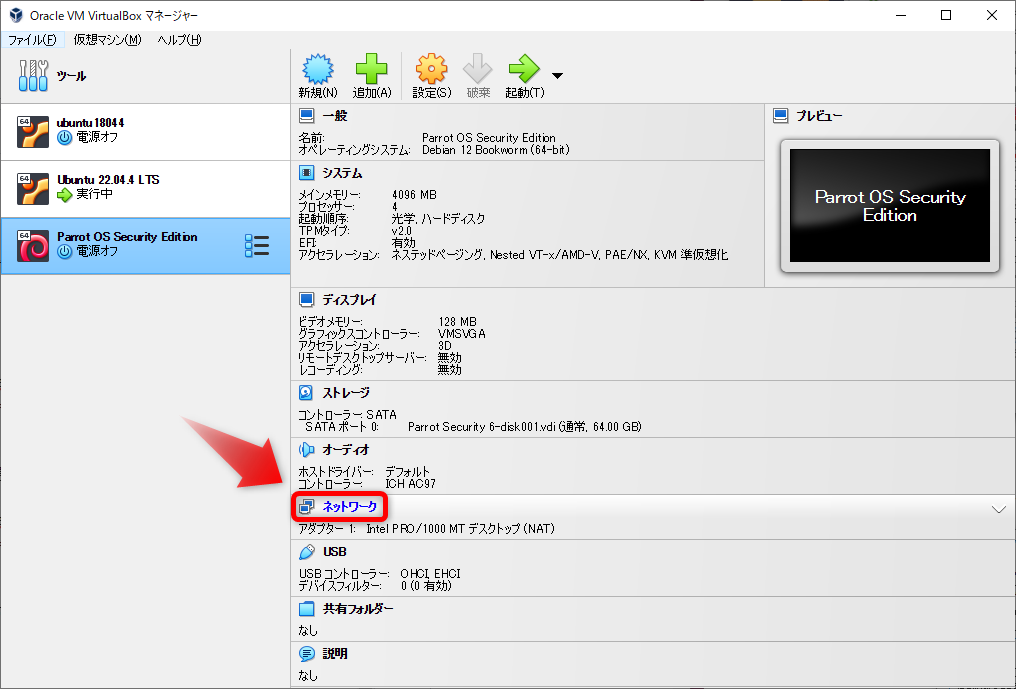Collapse the ネットワーク section chevron

[x=999, y=509]
